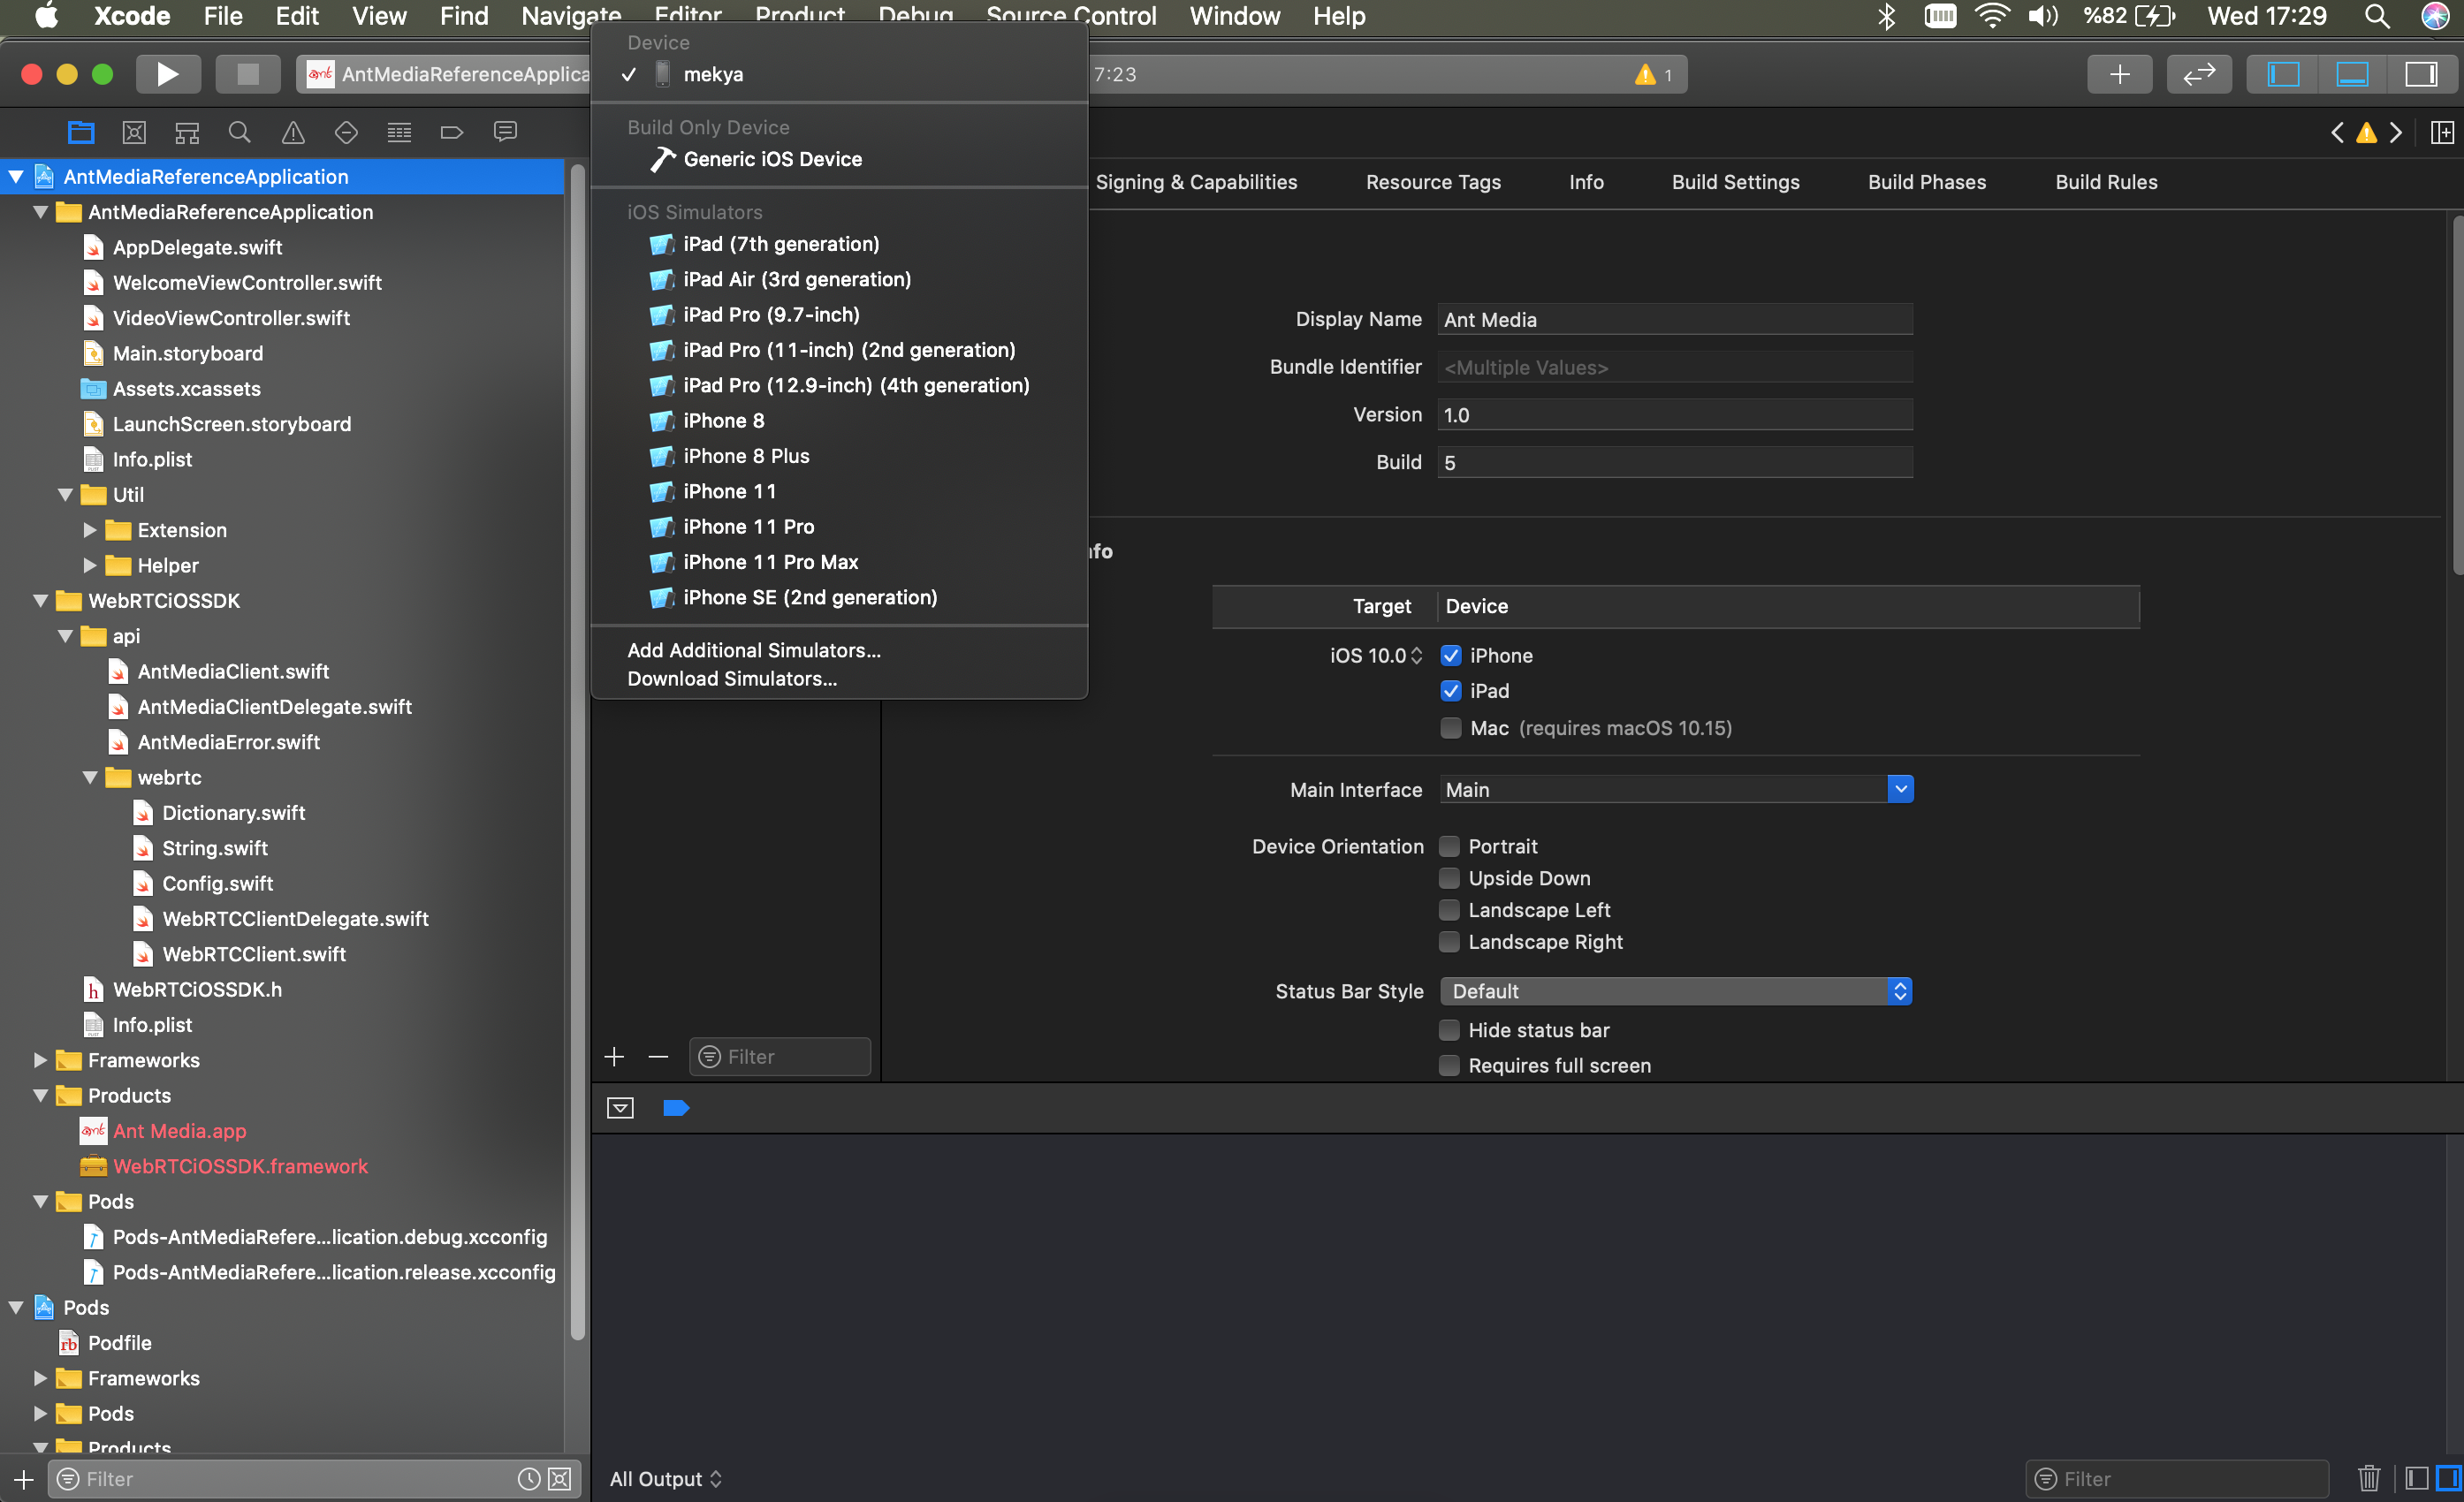Screen dimensions: 2464x1502
Task: Open the Project navigator folder icon
Action: pos(80,132)
